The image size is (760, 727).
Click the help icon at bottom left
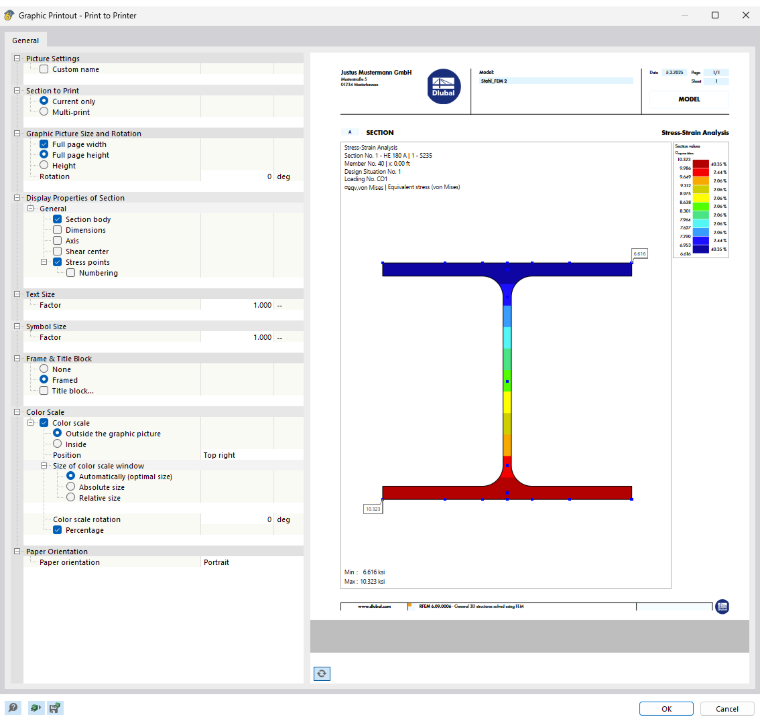(x=13, y=708)
